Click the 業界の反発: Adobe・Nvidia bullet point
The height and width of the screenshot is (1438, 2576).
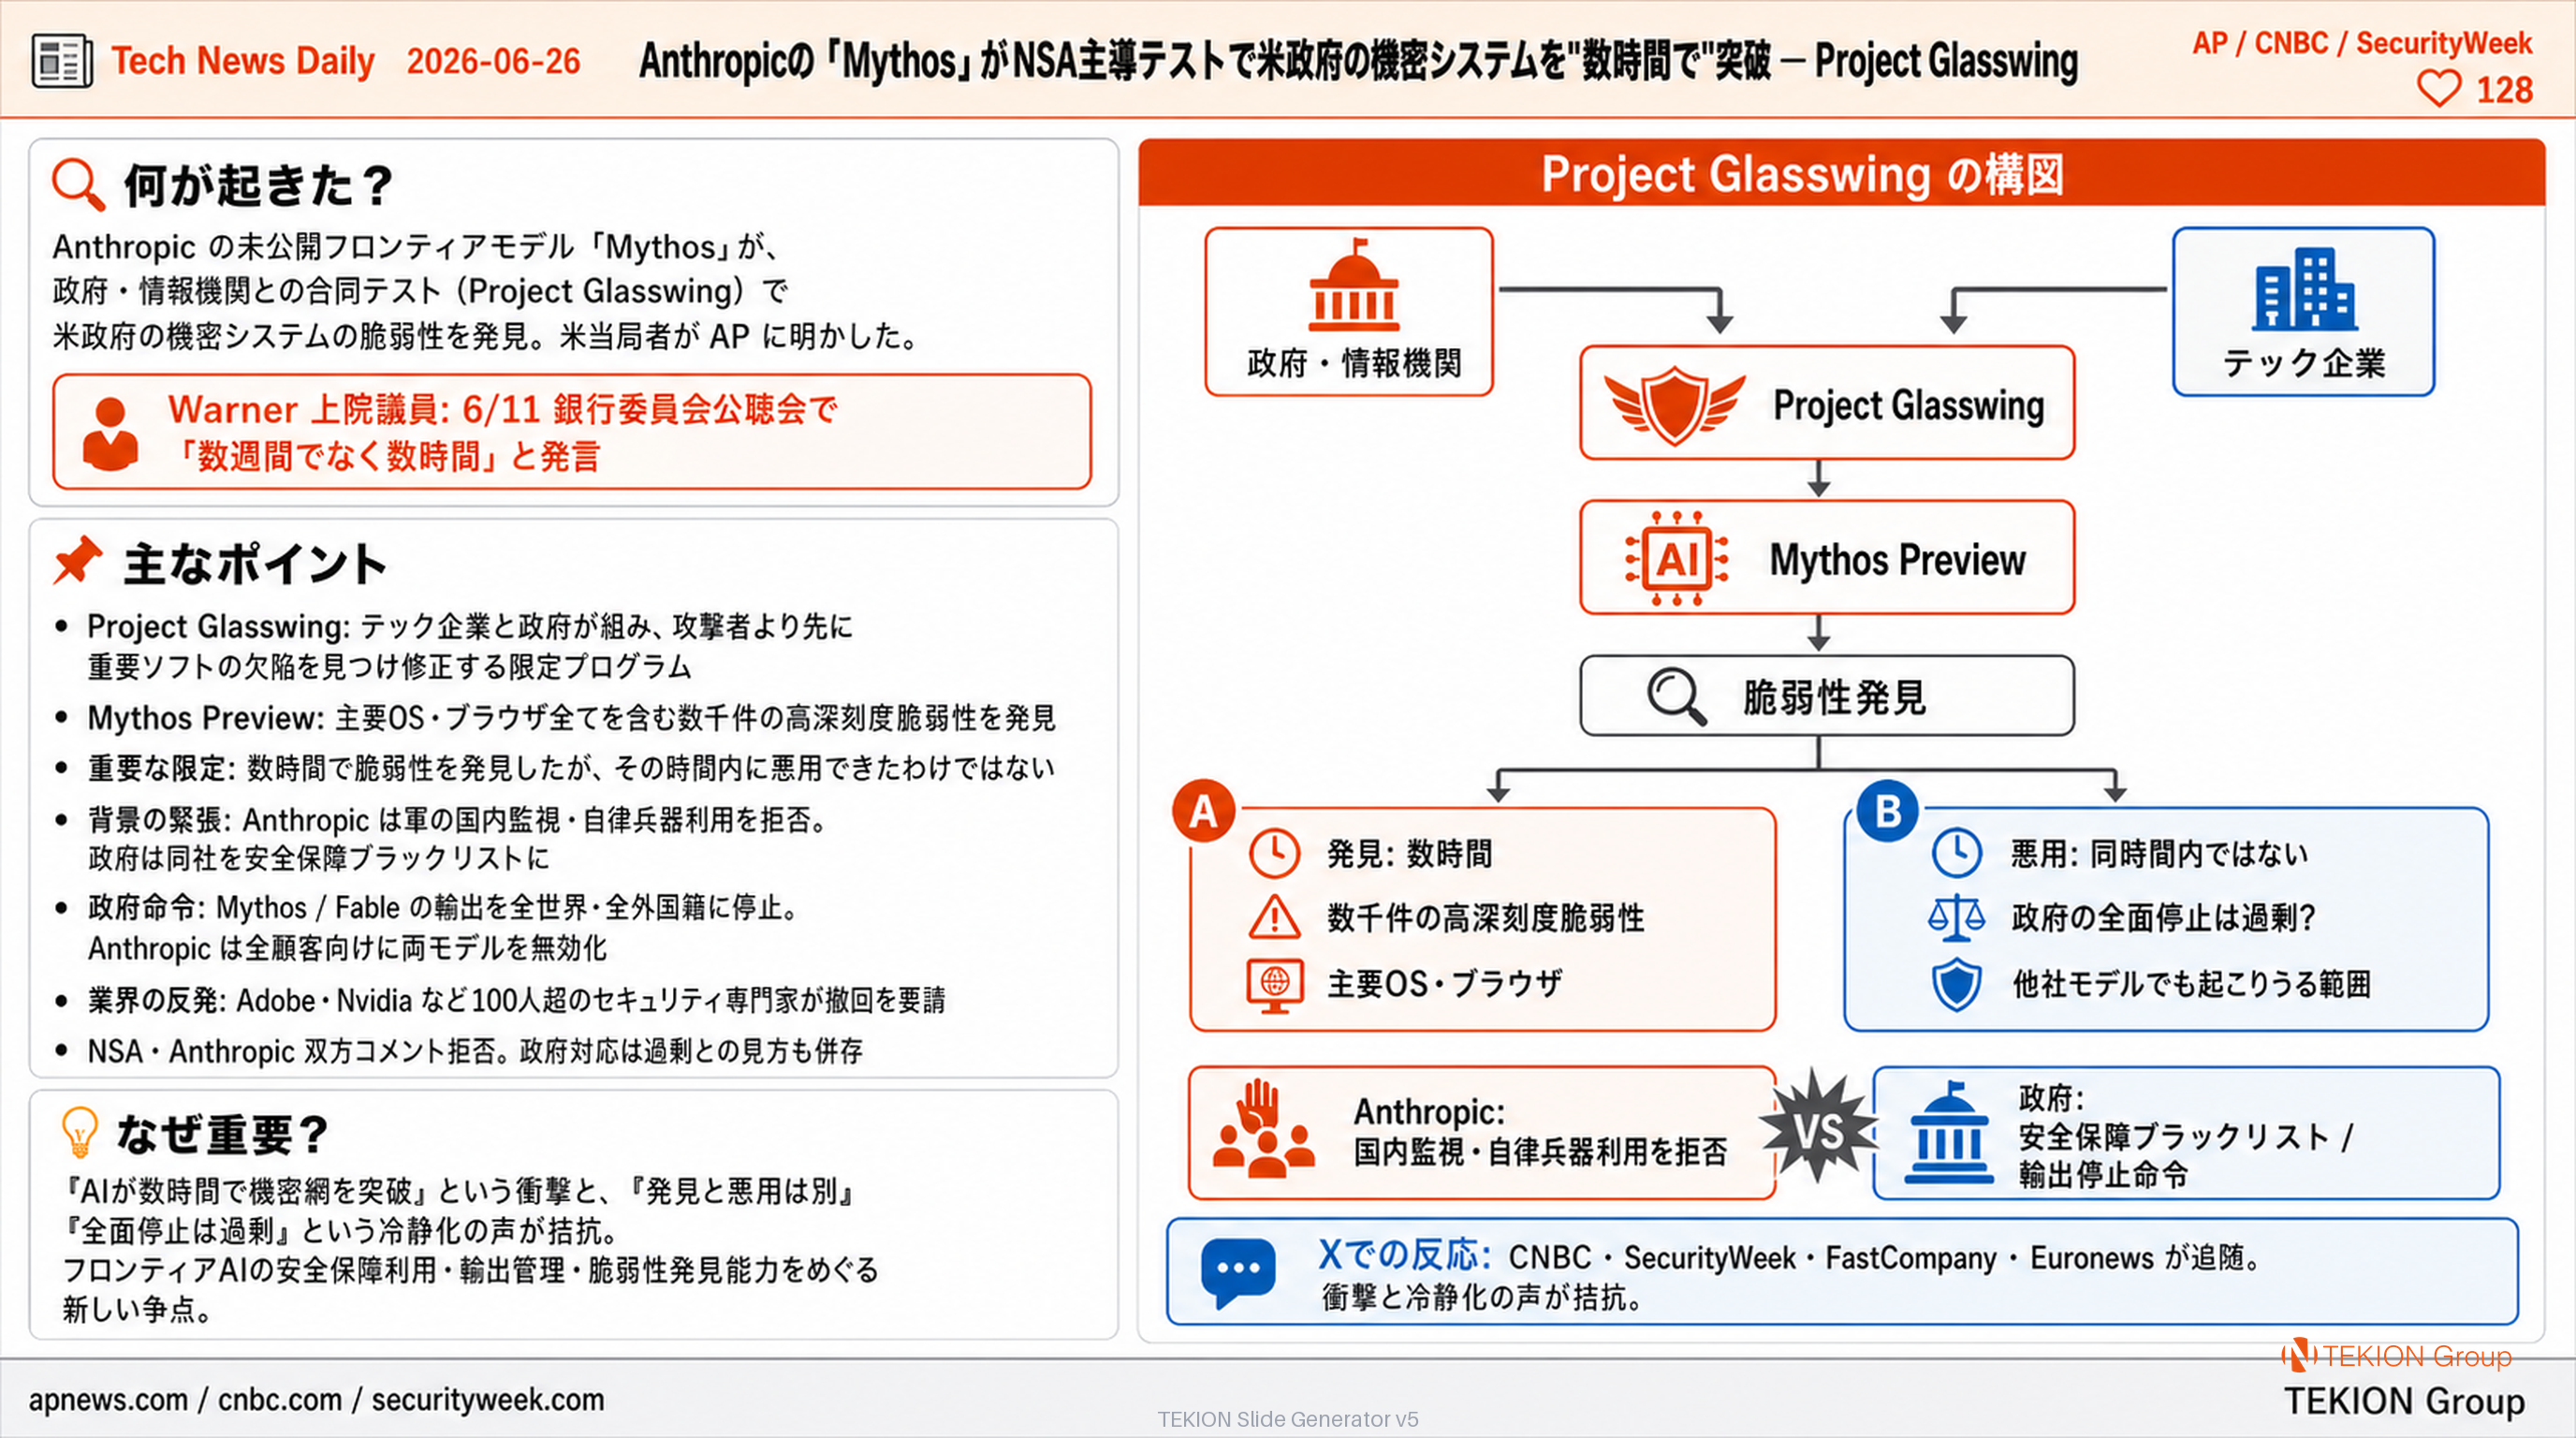516,1000
